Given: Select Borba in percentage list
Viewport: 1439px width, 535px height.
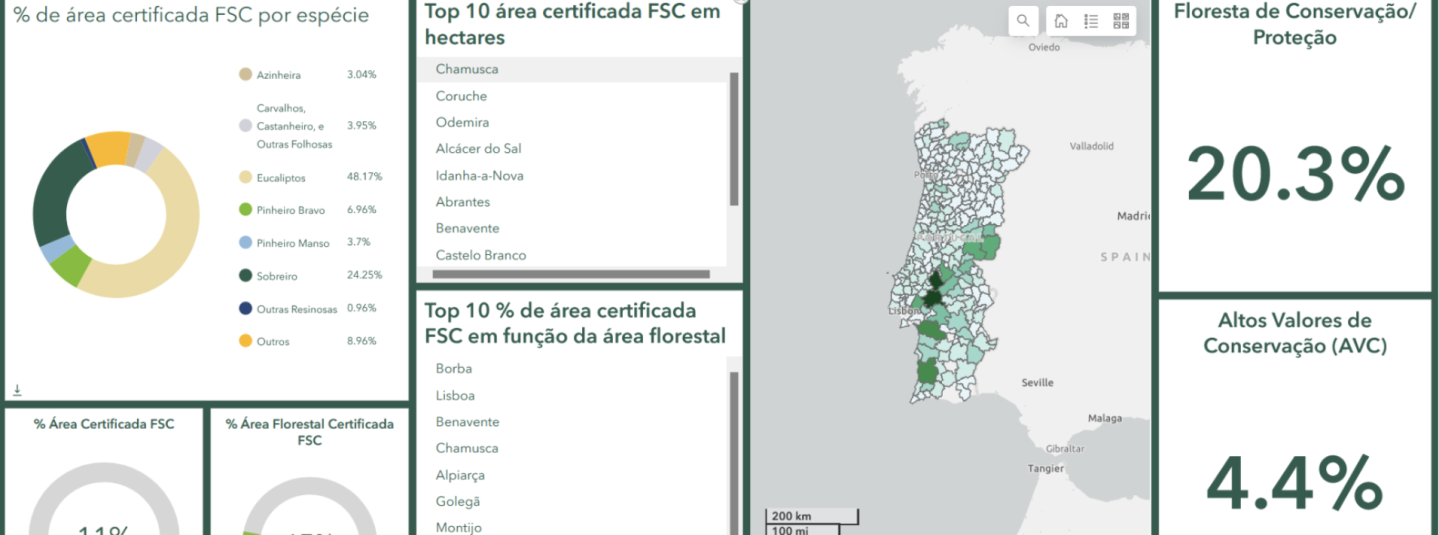Looking at the screenshot, I should coord(573,369).
